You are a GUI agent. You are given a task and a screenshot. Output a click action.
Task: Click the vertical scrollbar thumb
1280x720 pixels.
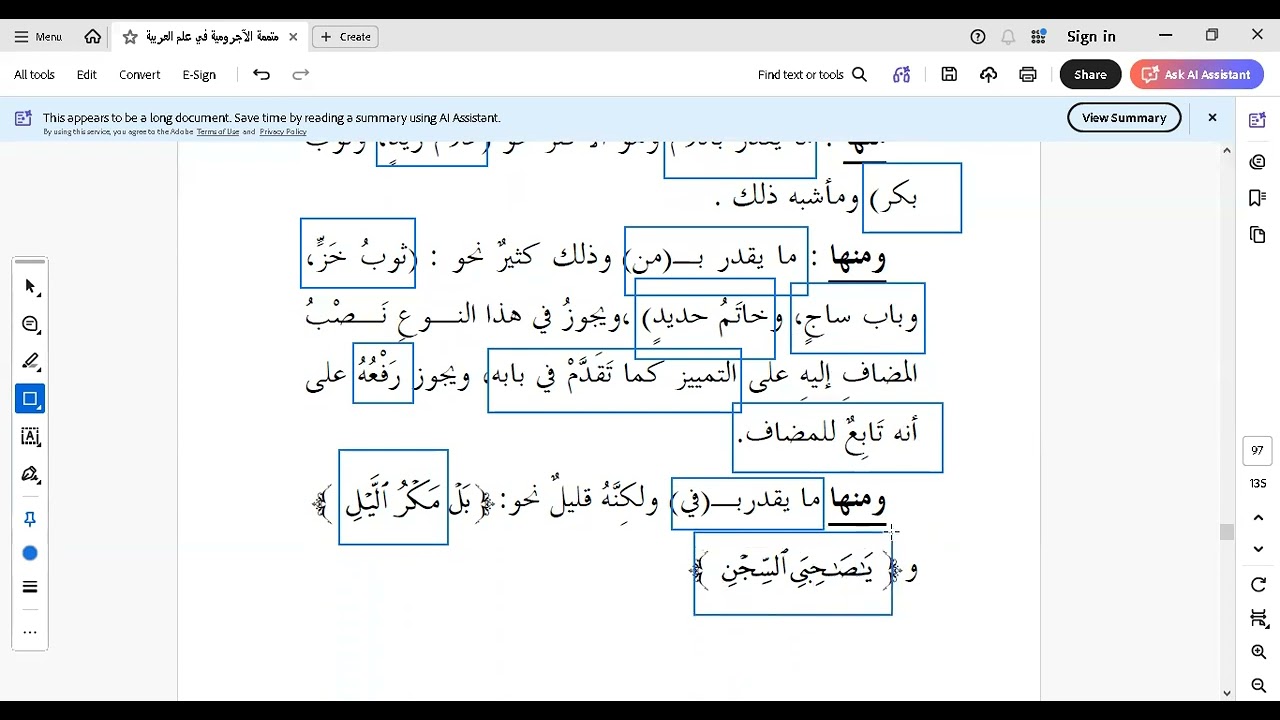[1227, 532]
